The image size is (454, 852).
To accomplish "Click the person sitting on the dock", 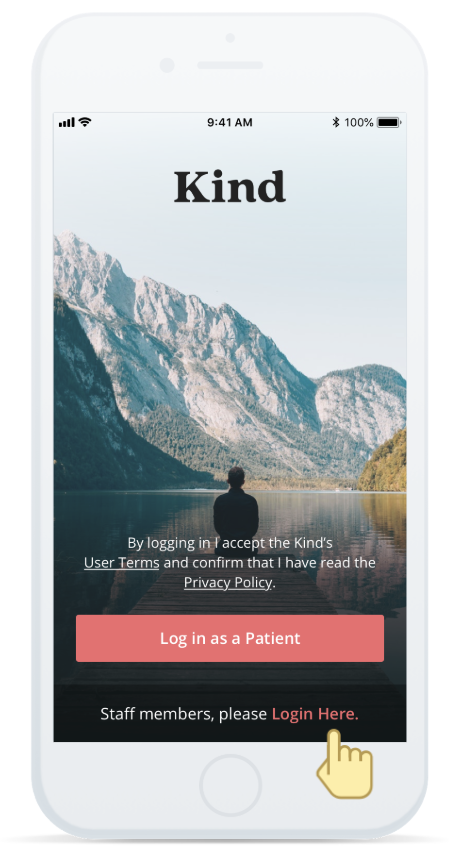I will tap(236, 503).
